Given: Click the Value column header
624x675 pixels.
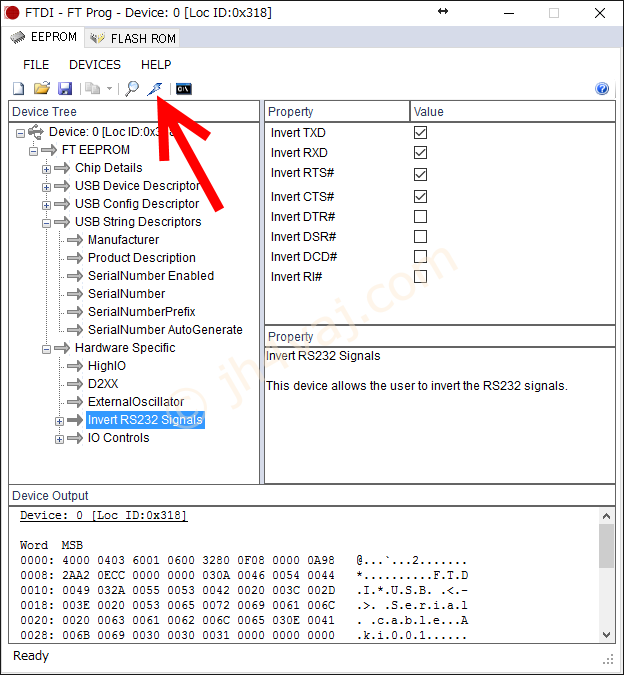Looking at the screenshot, I should coord(513,112).
